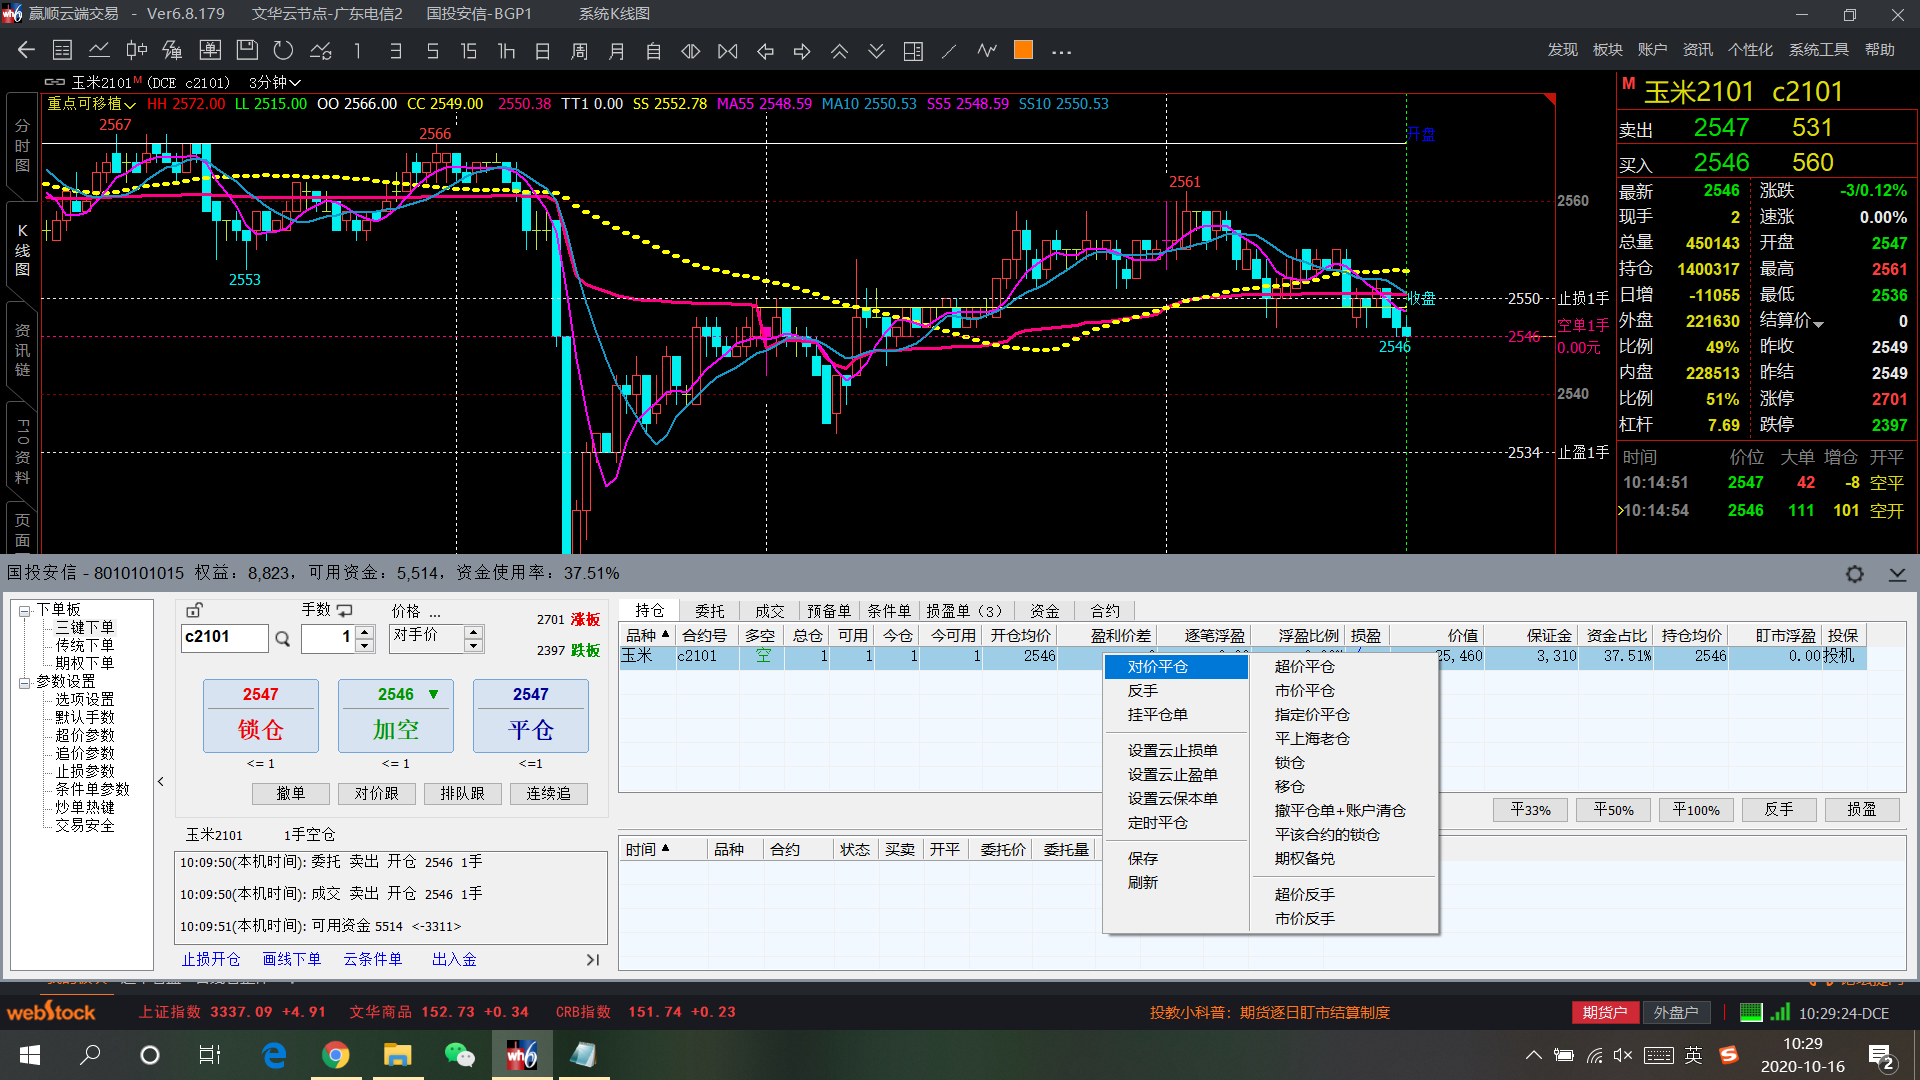Open the candlestick chart type icon
This screenshot has height=1080, width=1920.
click(136, 50)
